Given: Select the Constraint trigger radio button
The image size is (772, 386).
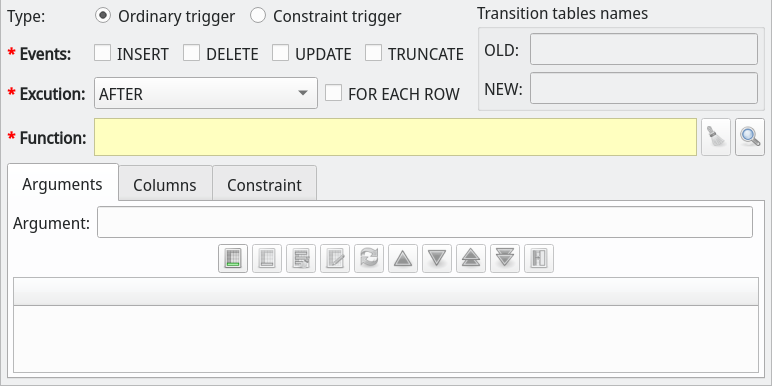Looking at the screenshot, I should point(257,16).
